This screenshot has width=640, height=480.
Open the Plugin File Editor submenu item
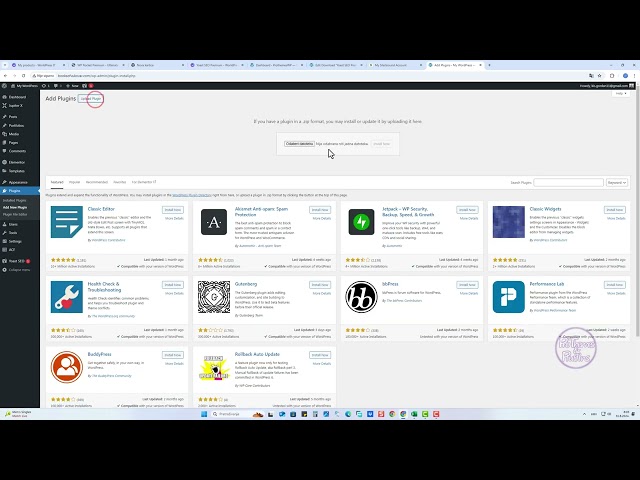tap(15, 214)
